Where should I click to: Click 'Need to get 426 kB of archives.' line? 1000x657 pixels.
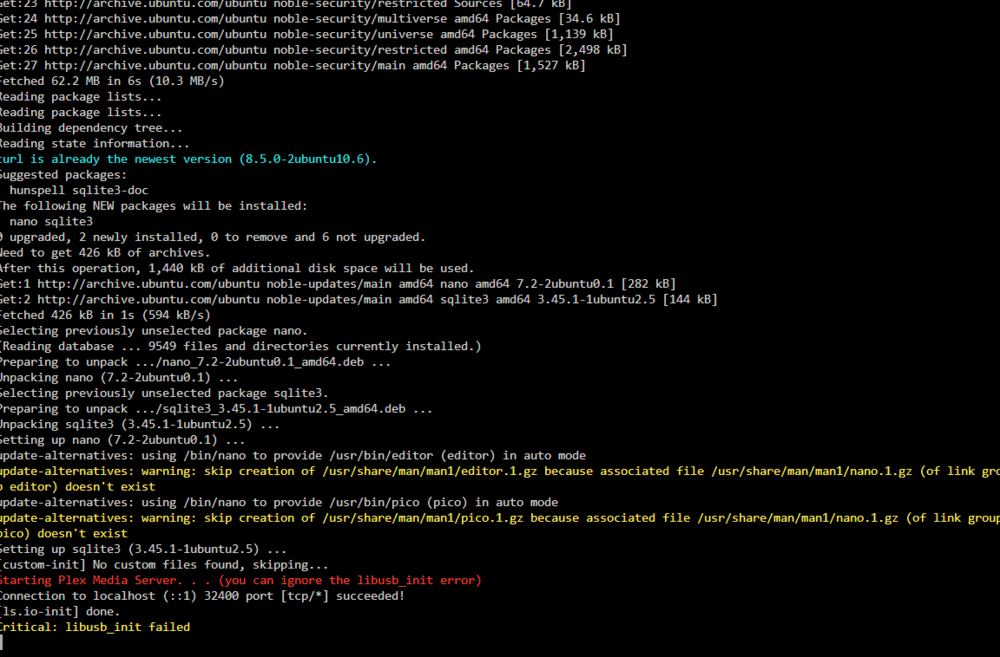click(x=105, y=253)
